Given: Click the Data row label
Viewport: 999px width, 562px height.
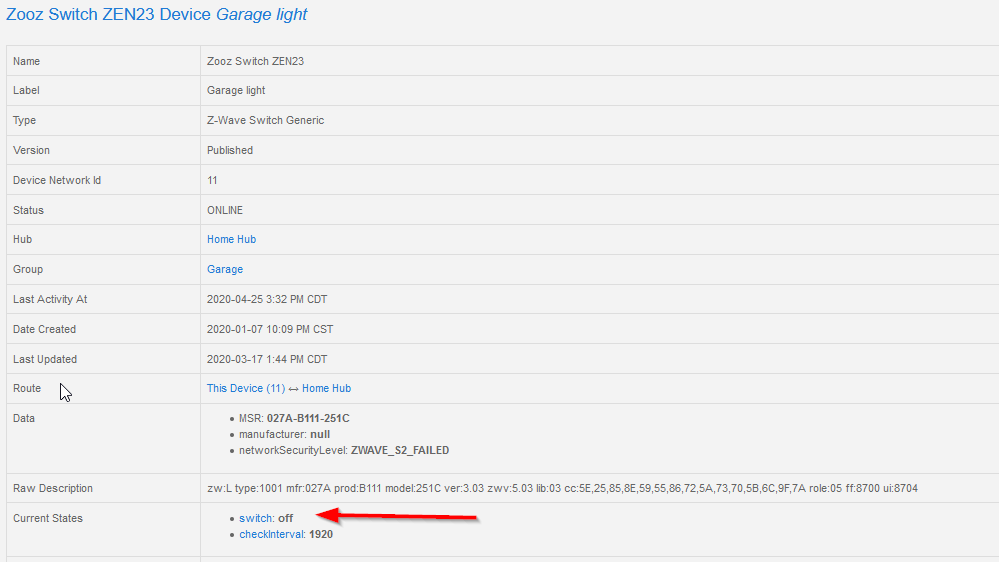Looking at the screenshot, I should [x=24, y=419].
